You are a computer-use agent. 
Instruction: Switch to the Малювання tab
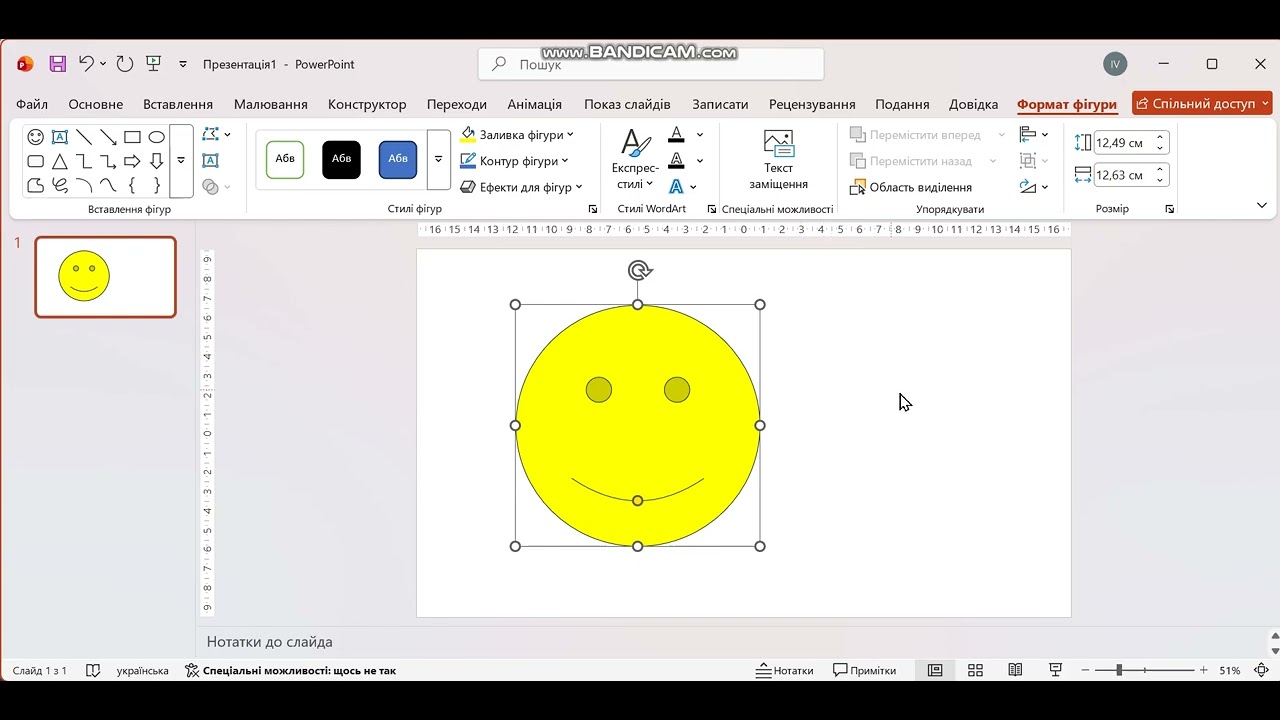[x=270, y=104]
